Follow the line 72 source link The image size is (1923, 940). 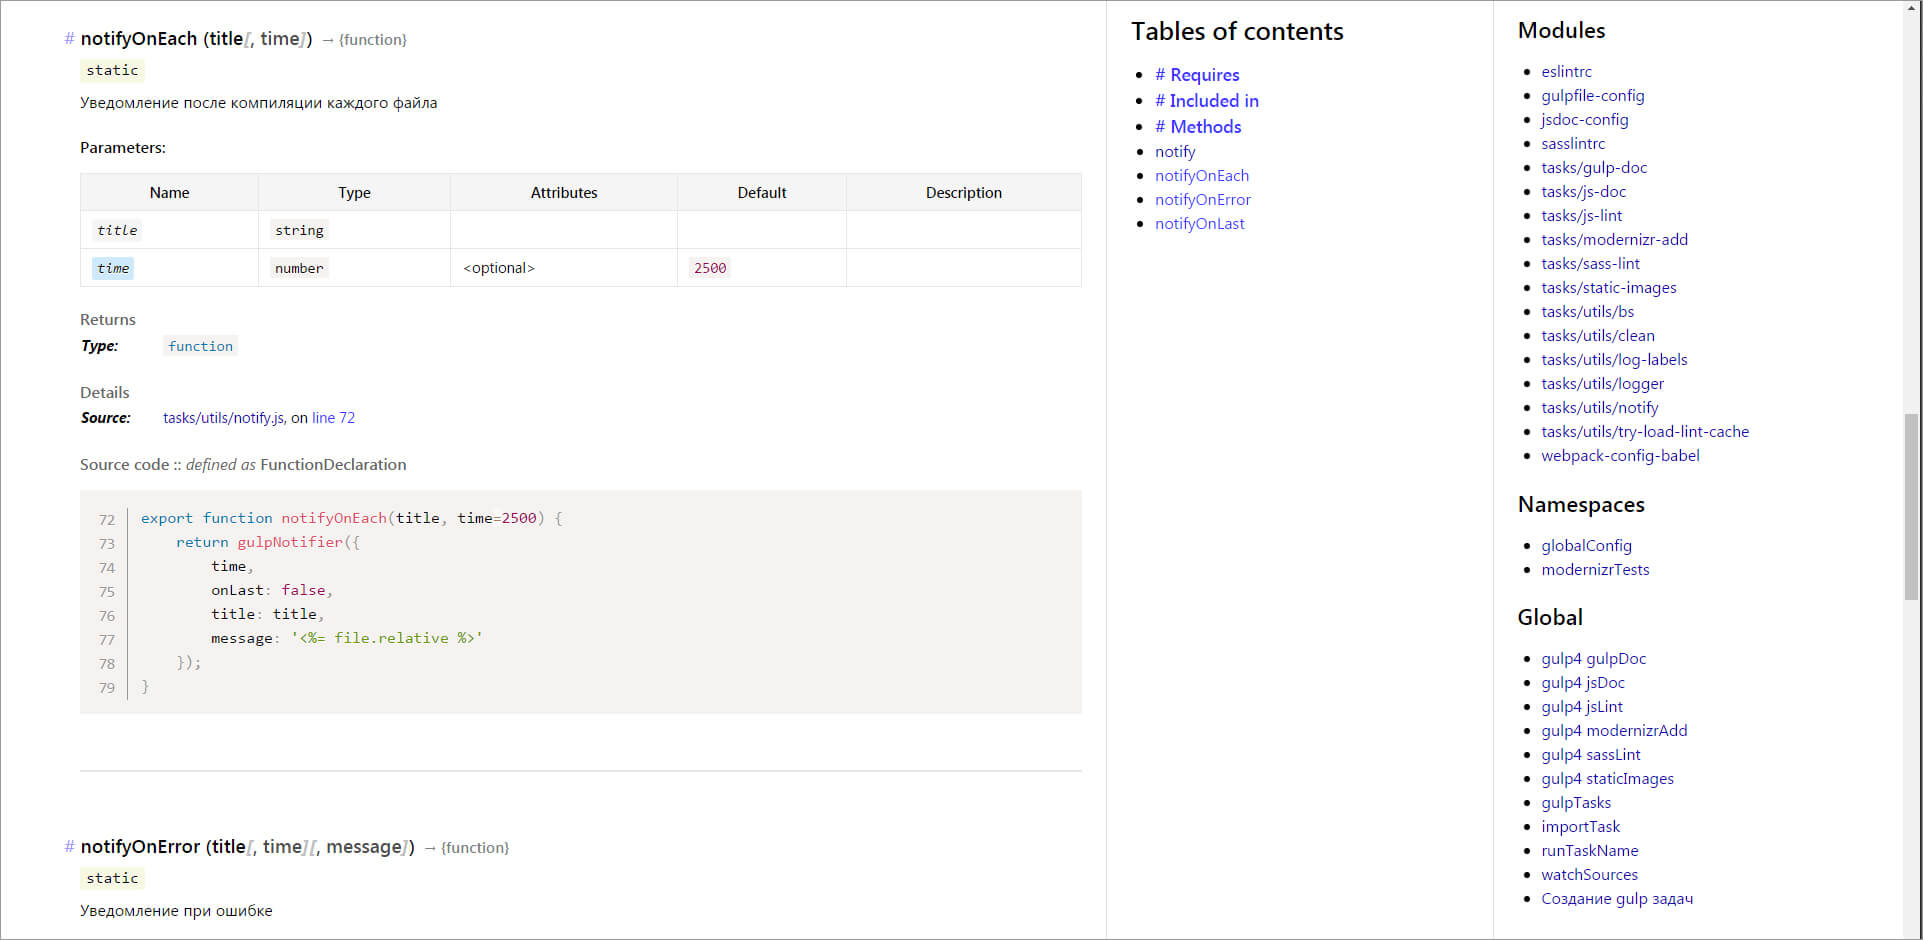click(333, 418)
